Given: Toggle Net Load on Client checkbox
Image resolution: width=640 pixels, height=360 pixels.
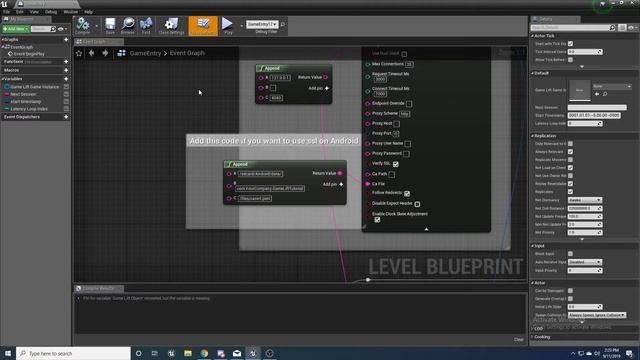Looking at the screenshot, I should click(x=570, y=168).
